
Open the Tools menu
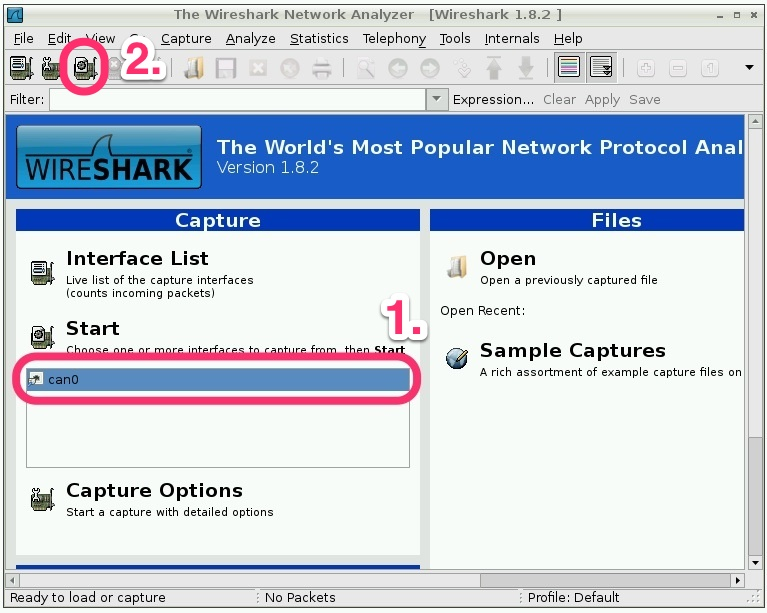pyautogui.click(x=455, y=38)
